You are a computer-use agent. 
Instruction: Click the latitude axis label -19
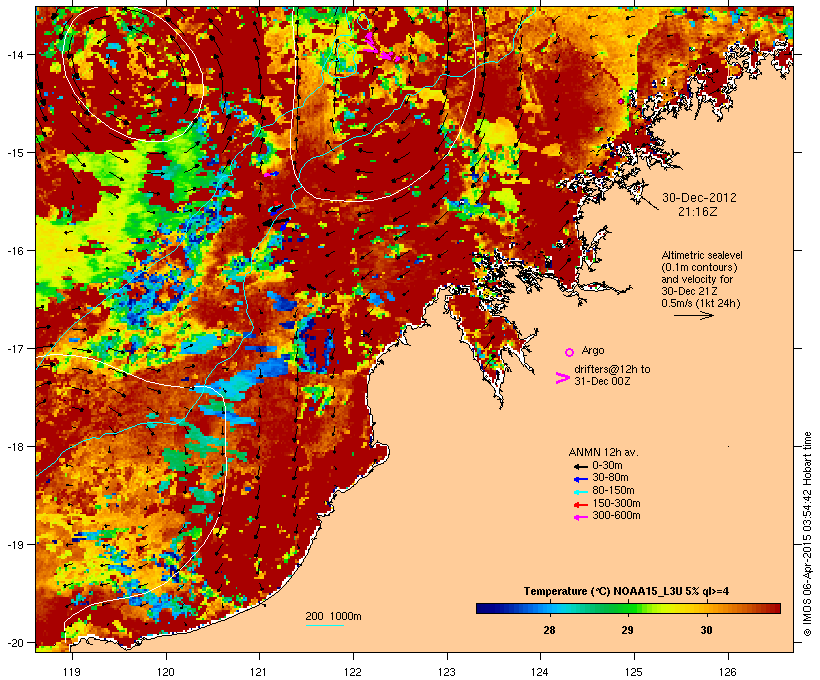[14, 545]
